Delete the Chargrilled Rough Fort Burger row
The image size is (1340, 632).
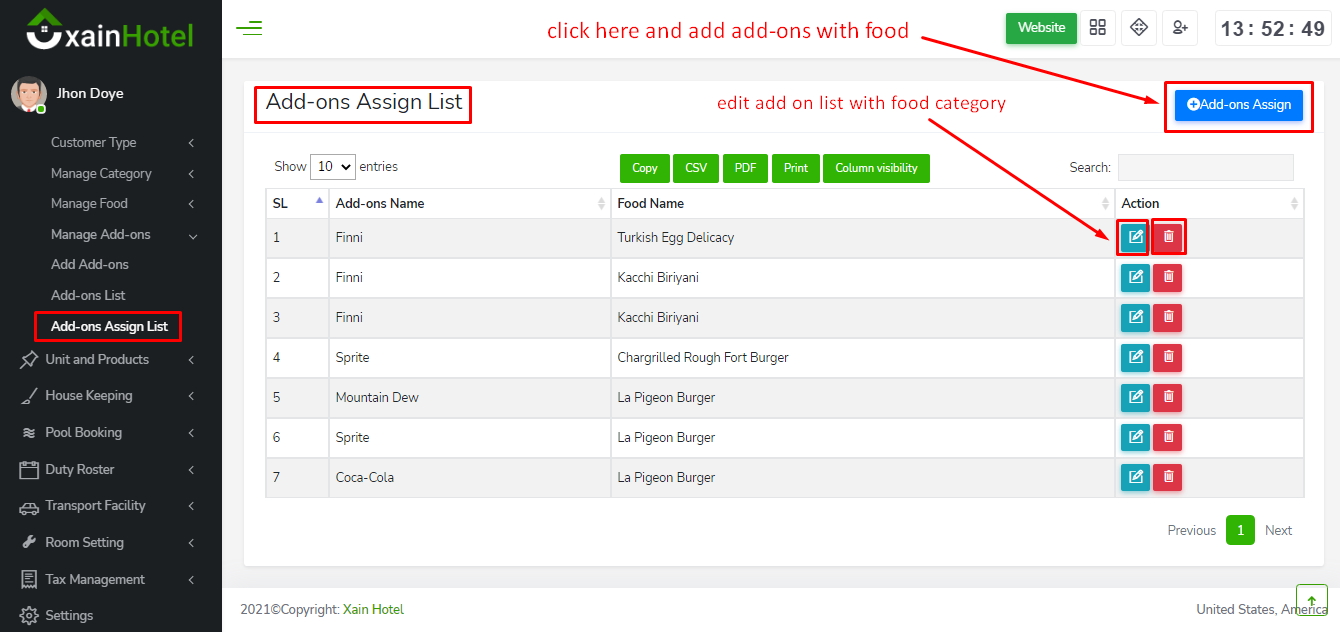(1168, 358)
